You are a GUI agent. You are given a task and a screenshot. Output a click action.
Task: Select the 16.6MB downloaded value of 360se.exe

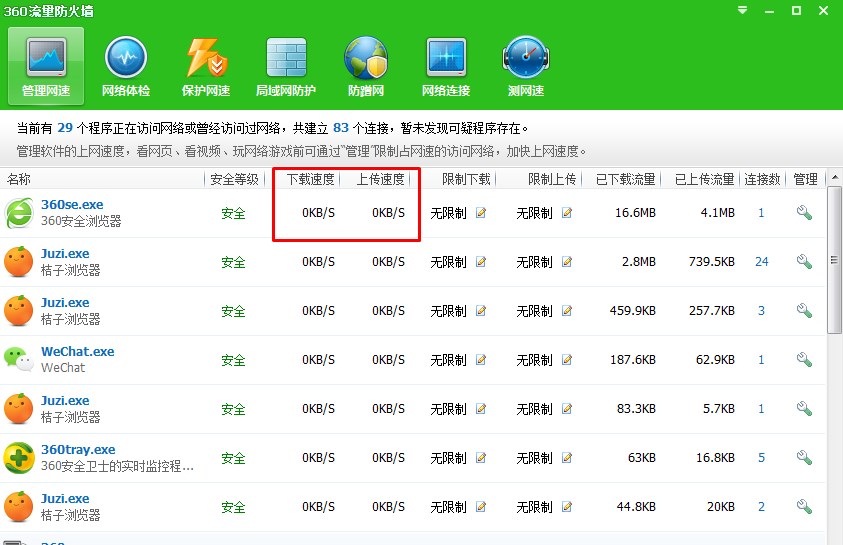635,213
